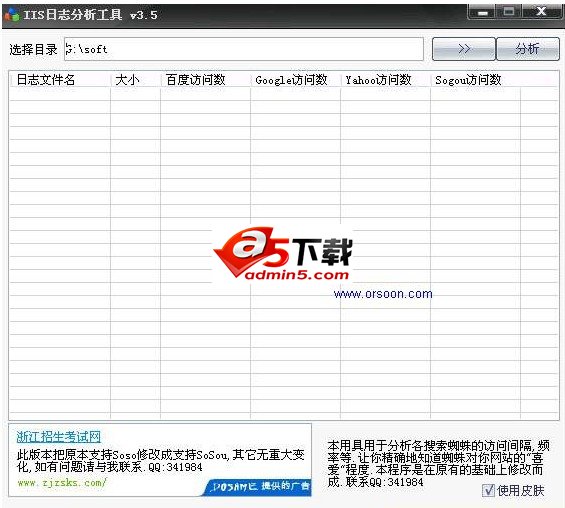Sort by 大小 column header
Image resolution: width=565 pixels, height=508 pixels.
click(135, 80)
